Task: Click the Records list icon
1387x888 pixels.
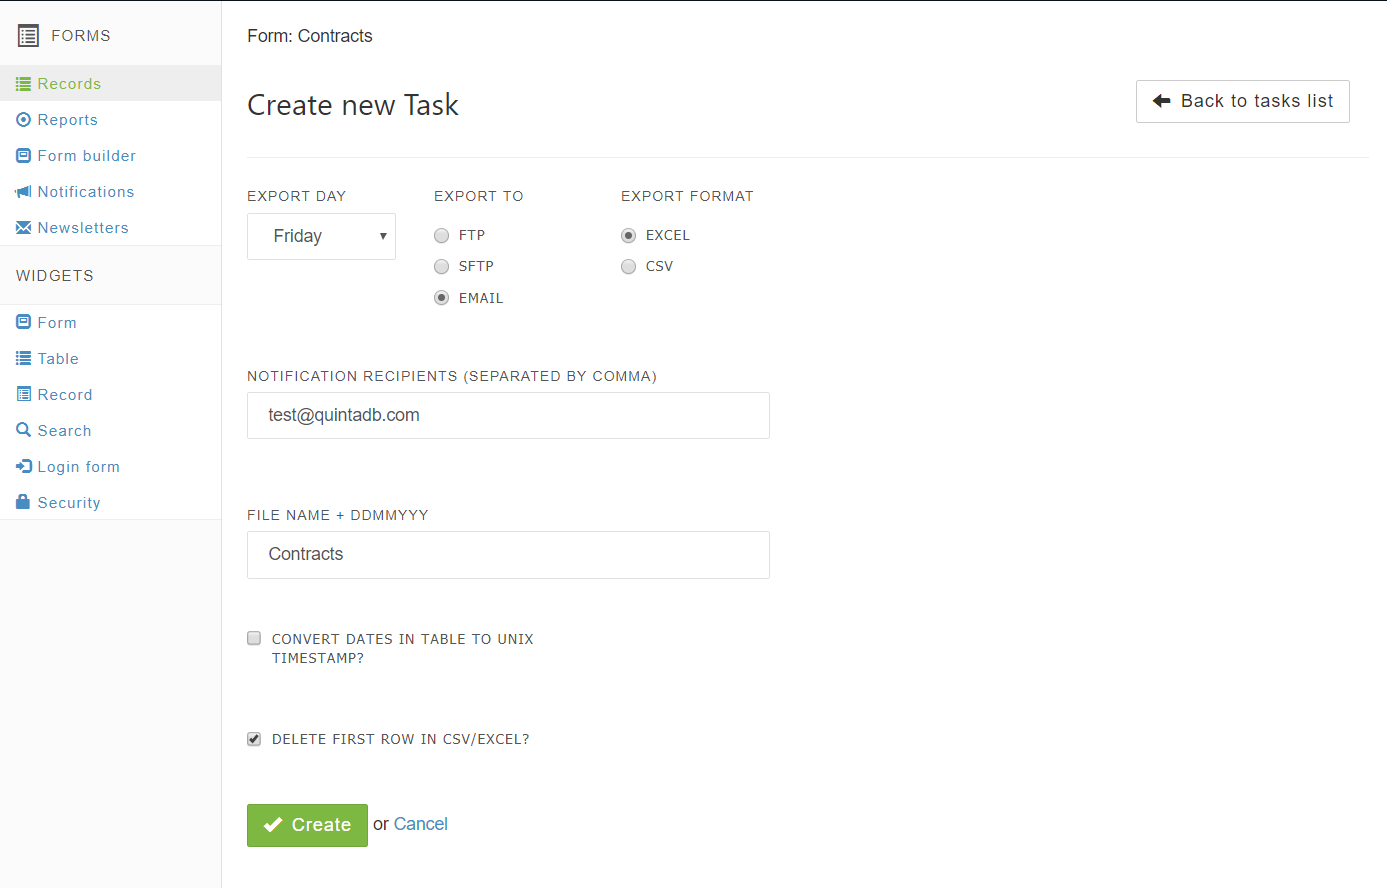Action: [23, 84]
